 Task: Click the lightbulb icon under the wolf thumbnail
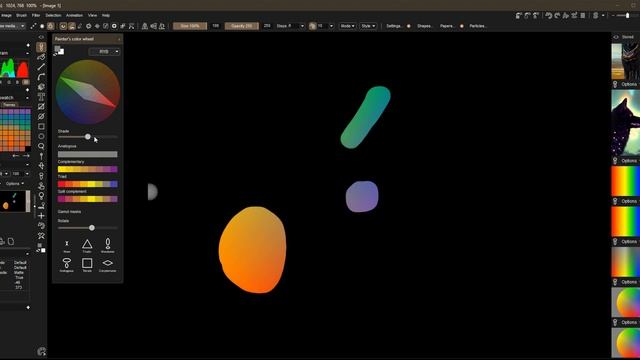(615, 161)
